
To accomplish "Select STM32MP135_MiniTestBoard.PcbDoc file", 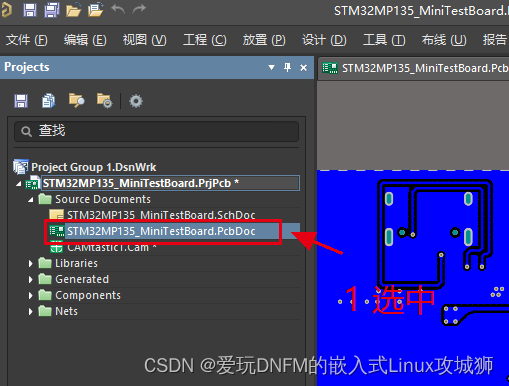I will tap(161, 231).
